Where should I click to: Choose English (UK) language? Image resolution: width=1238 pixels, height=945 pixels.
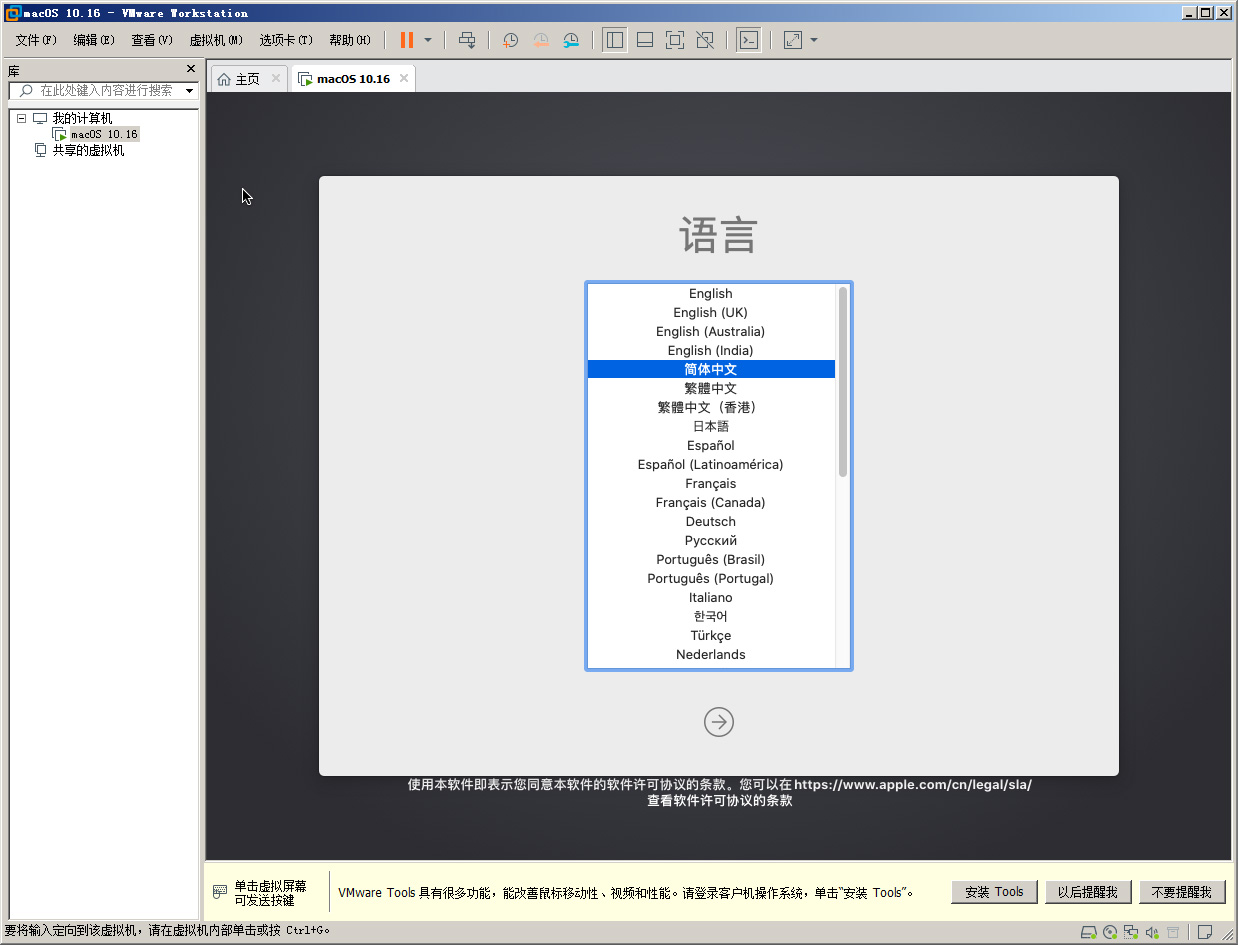(x=711, y=312)
